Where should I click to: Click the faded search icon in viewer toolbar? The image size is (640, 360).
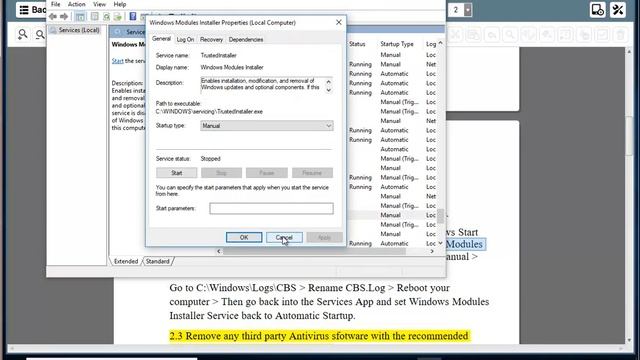point(510,35)
